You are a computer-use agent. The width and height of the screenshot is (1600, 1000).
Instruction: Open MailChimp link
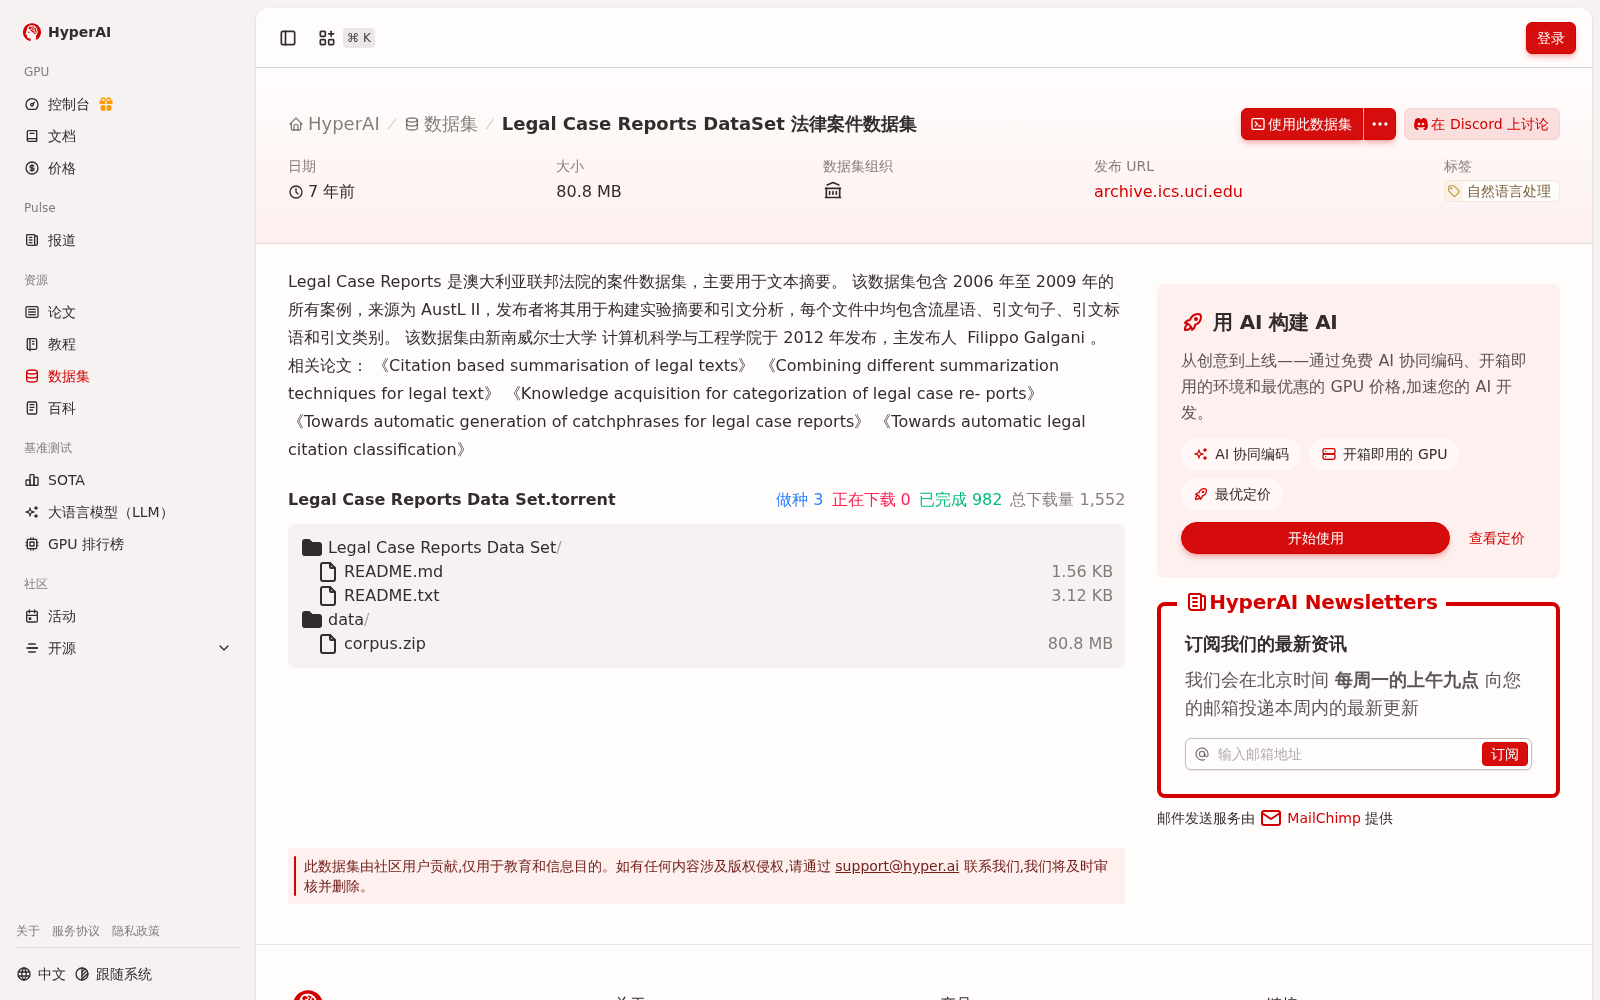tap(1323, 818)
